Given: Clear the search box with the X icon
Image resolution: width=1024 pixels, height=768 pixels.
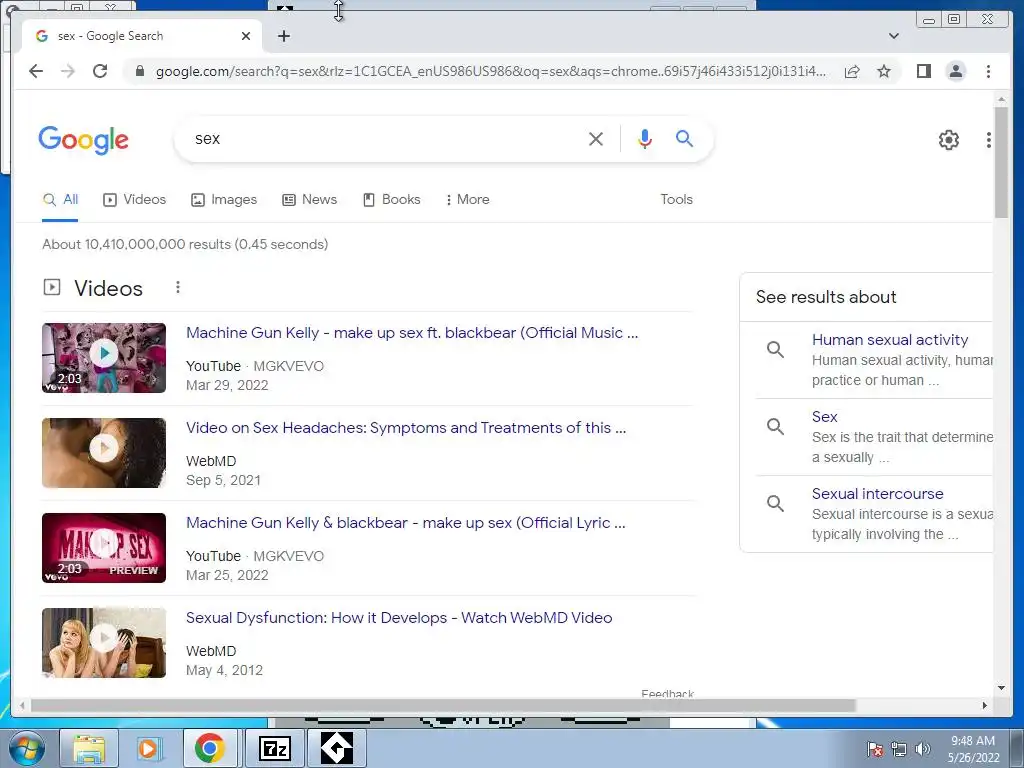Looking at the screenshot, I should (596, 138).
